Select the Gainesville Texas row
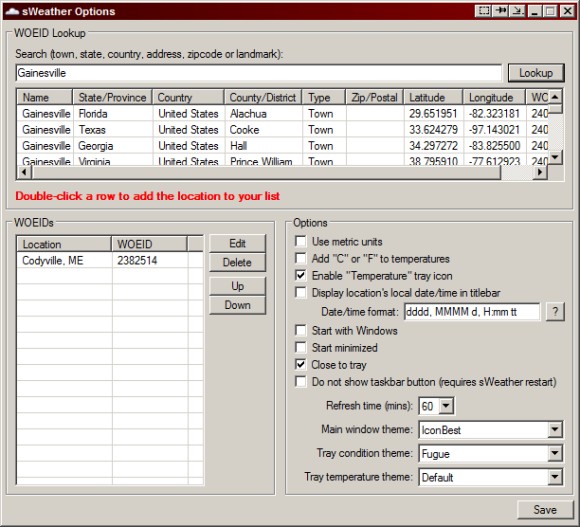Image resolution: width=580 pixels, height=527 pixels. click(283, 130)
